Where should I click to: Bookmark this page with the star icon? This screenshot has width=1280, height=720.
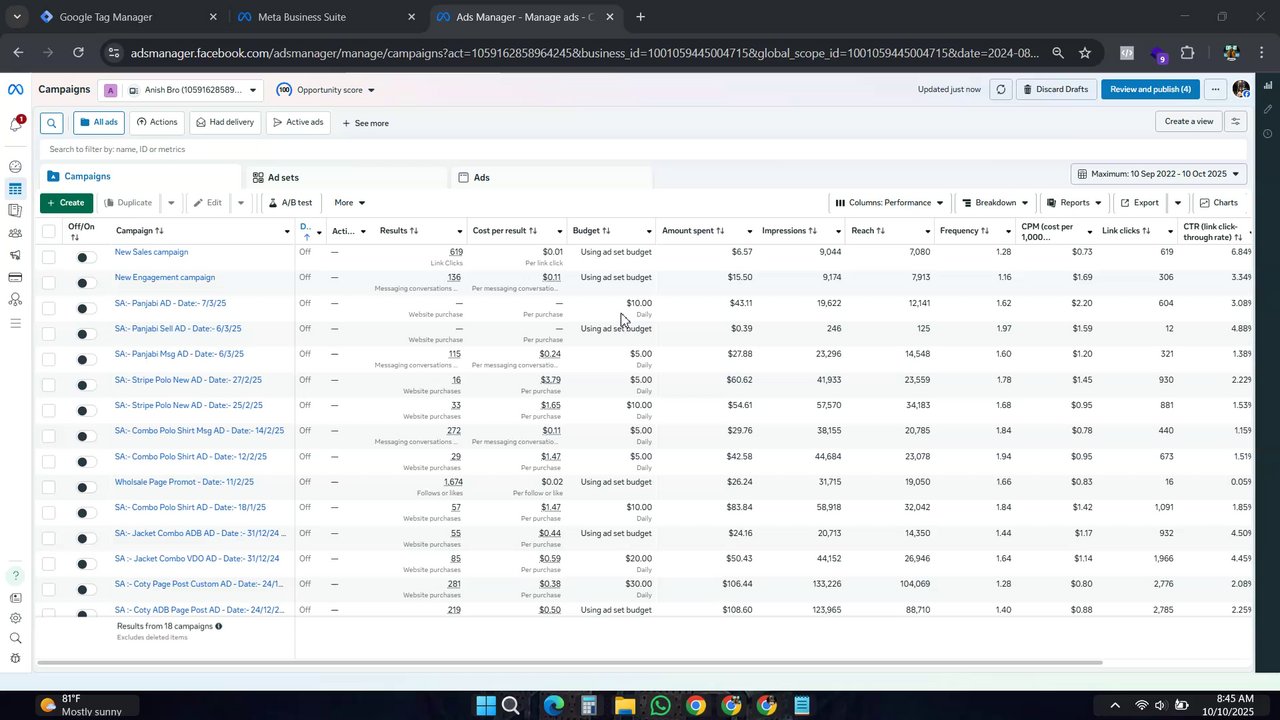1085,53
